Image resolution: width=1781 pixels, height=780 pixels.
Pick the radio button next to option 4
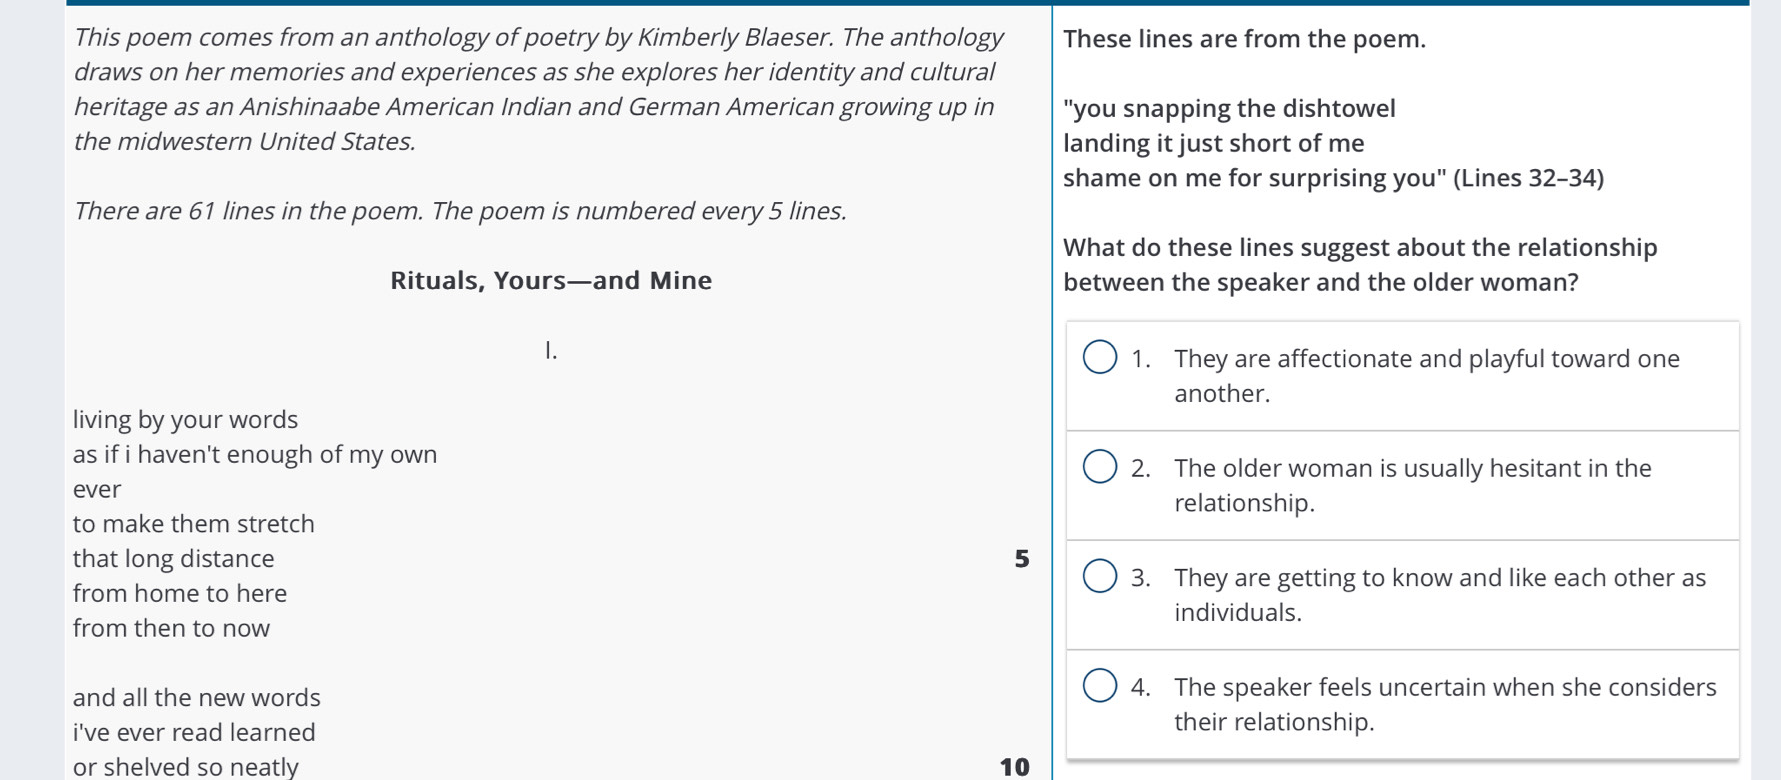pyautogui.click(x=1100, y=685)
